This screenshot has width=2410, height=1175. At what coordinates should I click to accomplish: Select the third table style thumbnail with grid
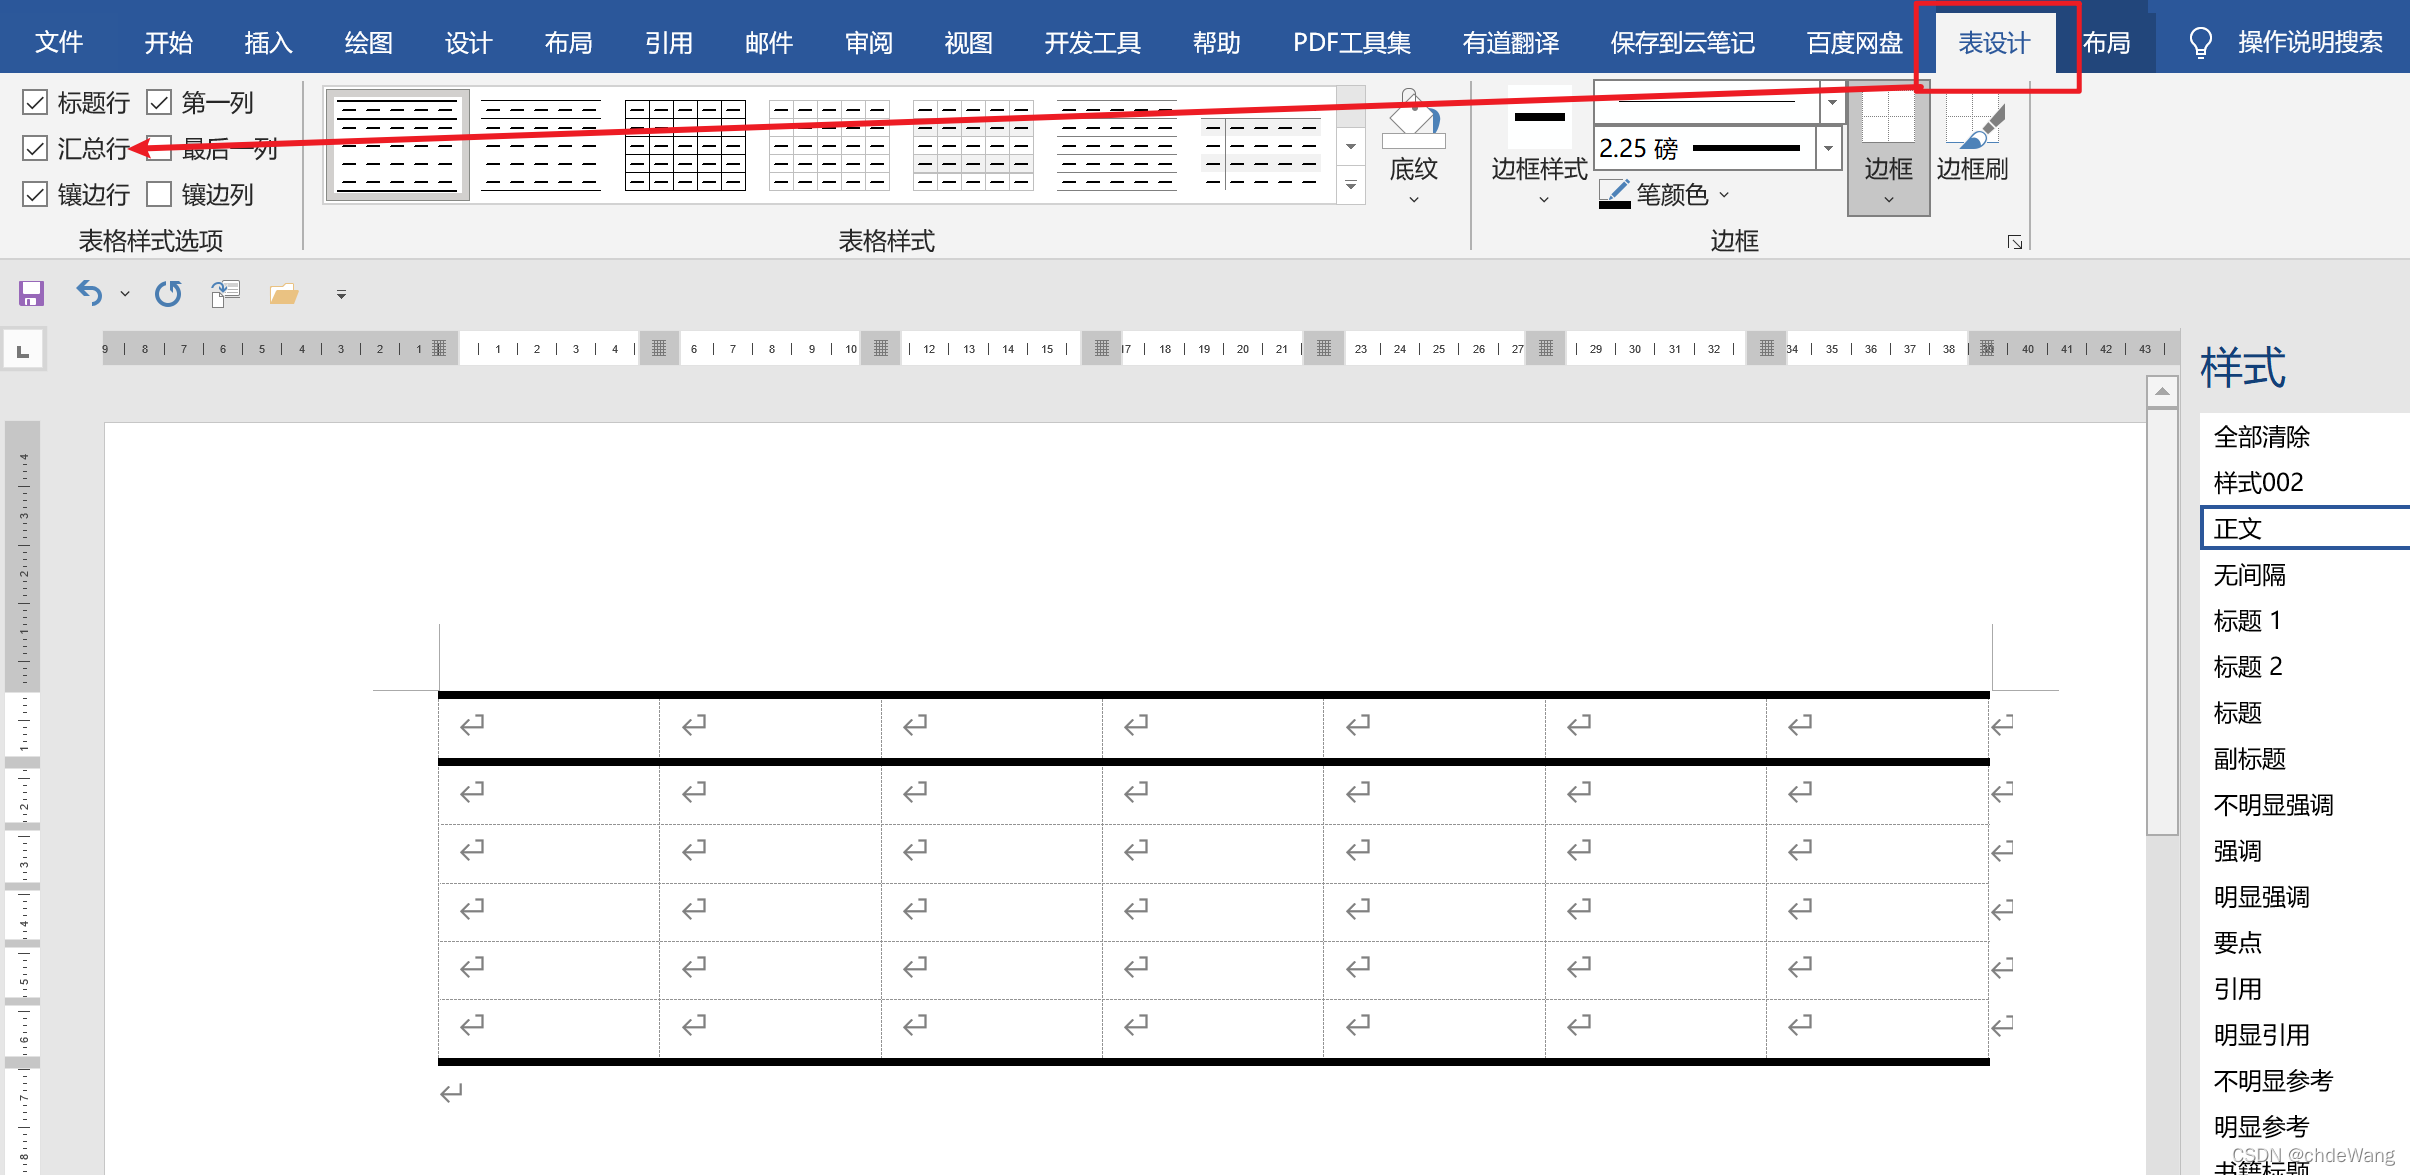[685, 145]
